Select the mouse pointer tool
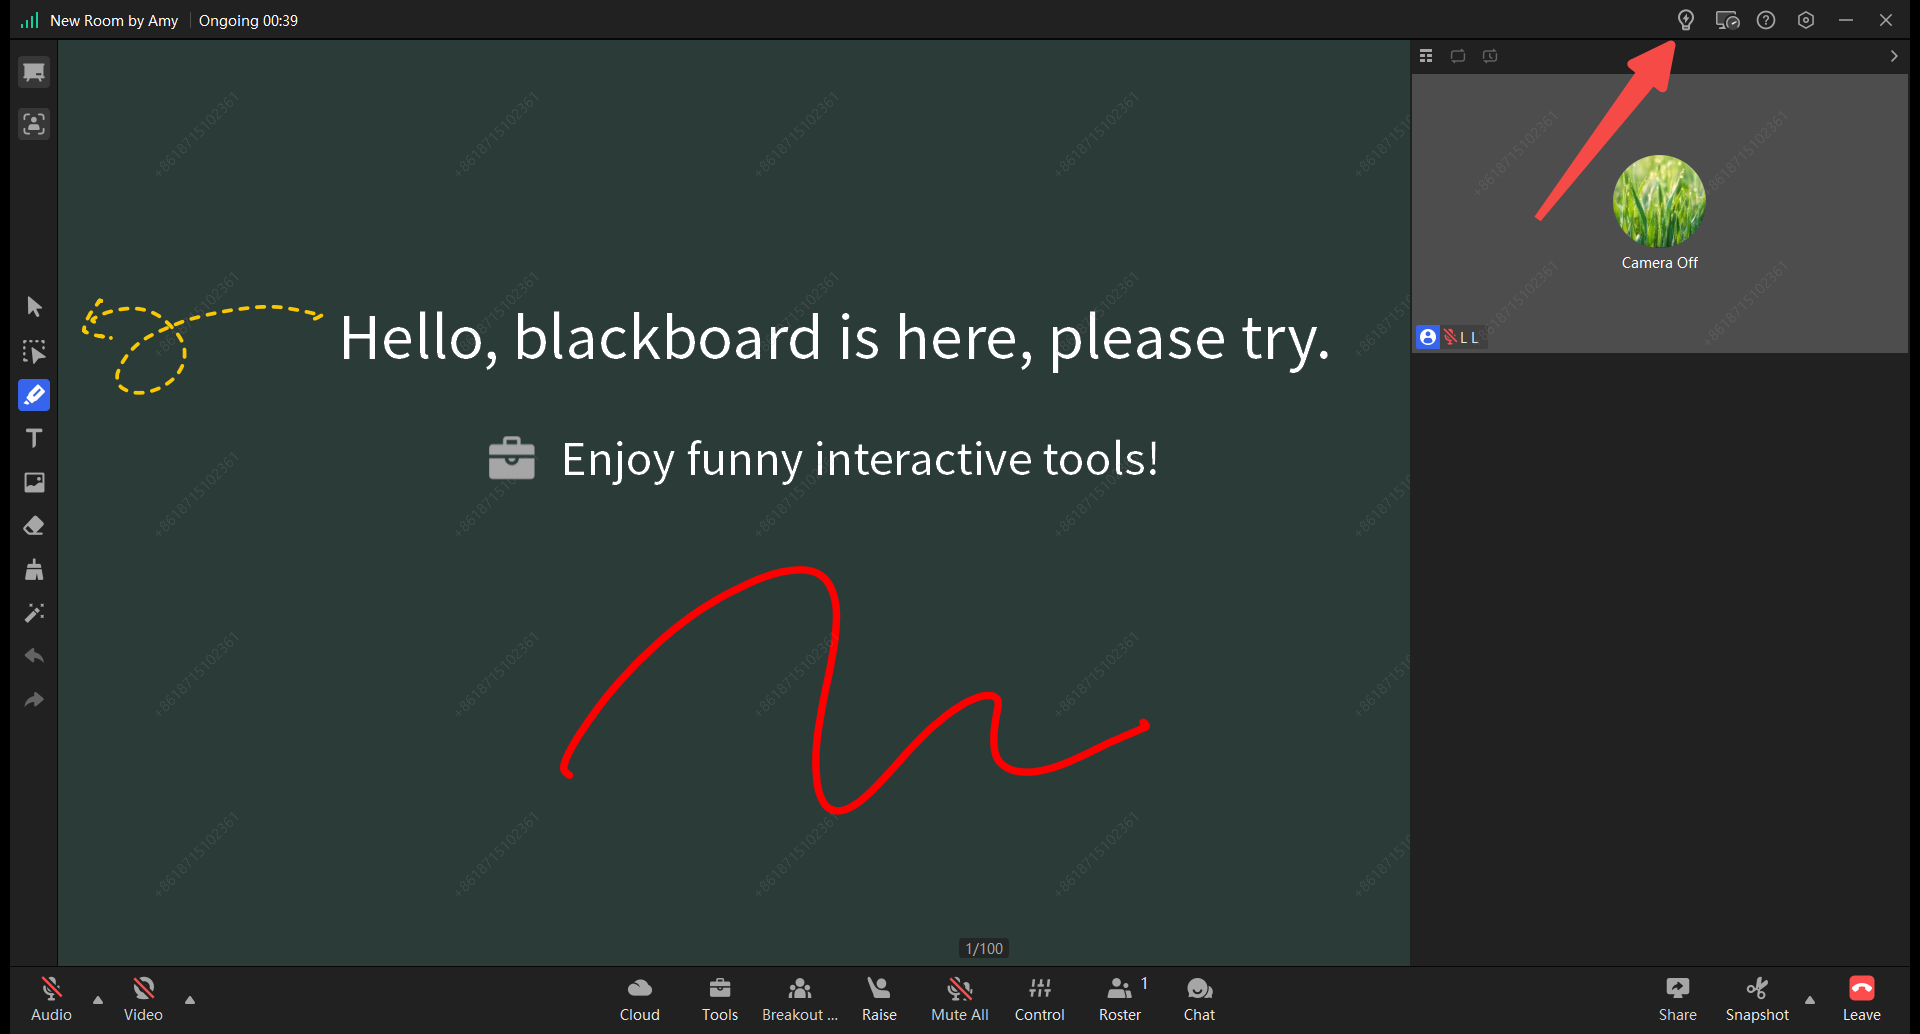The height and width of the screenshot is (1034, 1920). coord(34,306)
